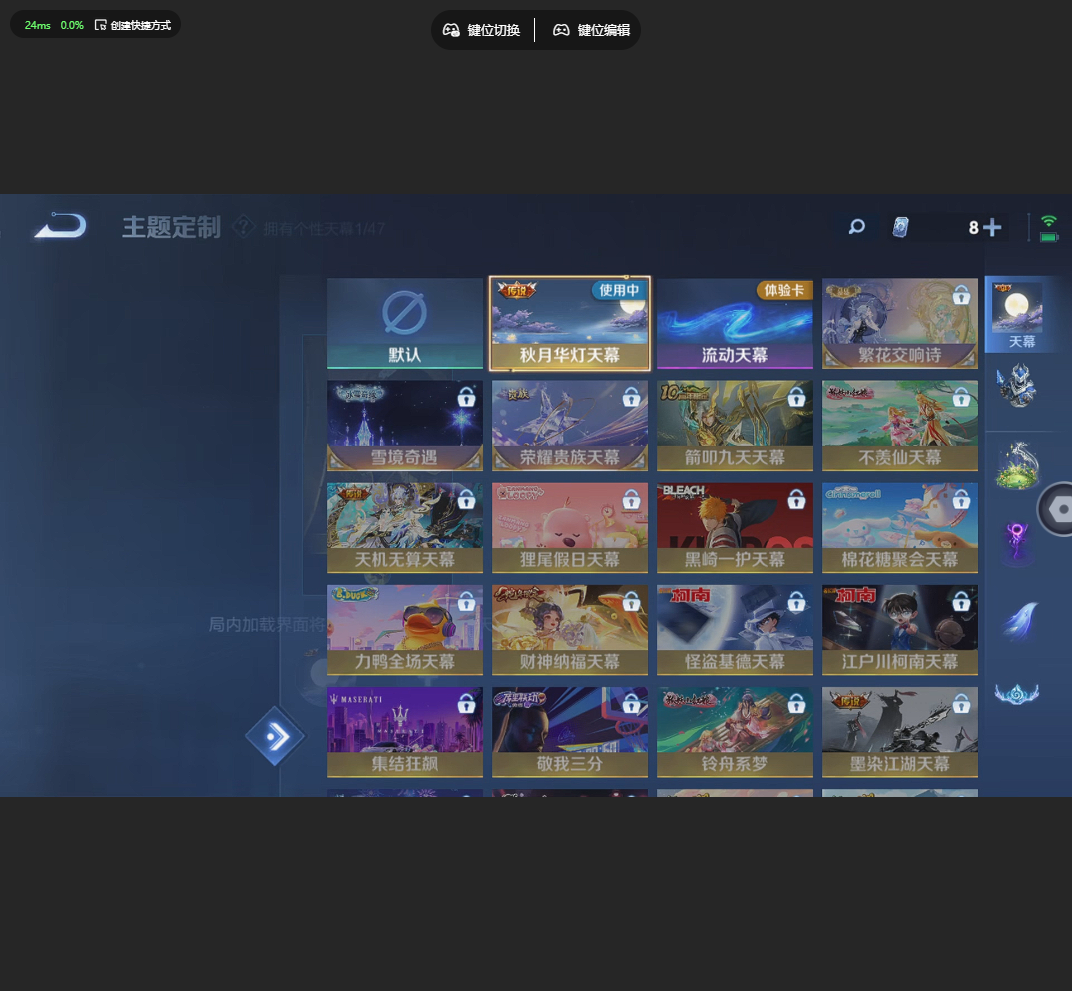Open the search magnifier icon
The width and height of the screenshot is (1072, 991).
[x=857, y=226]
